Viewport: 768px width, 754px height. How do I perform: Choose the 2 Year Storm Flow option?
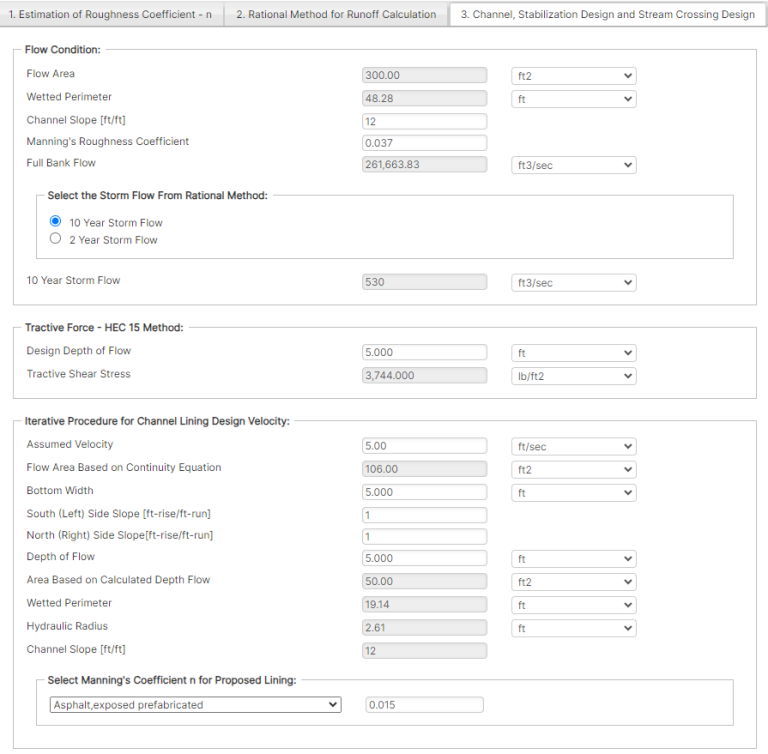(55, 239)
